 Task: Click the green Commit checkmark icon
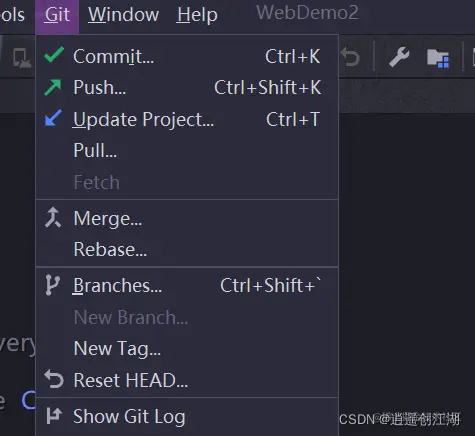(54, 55)
